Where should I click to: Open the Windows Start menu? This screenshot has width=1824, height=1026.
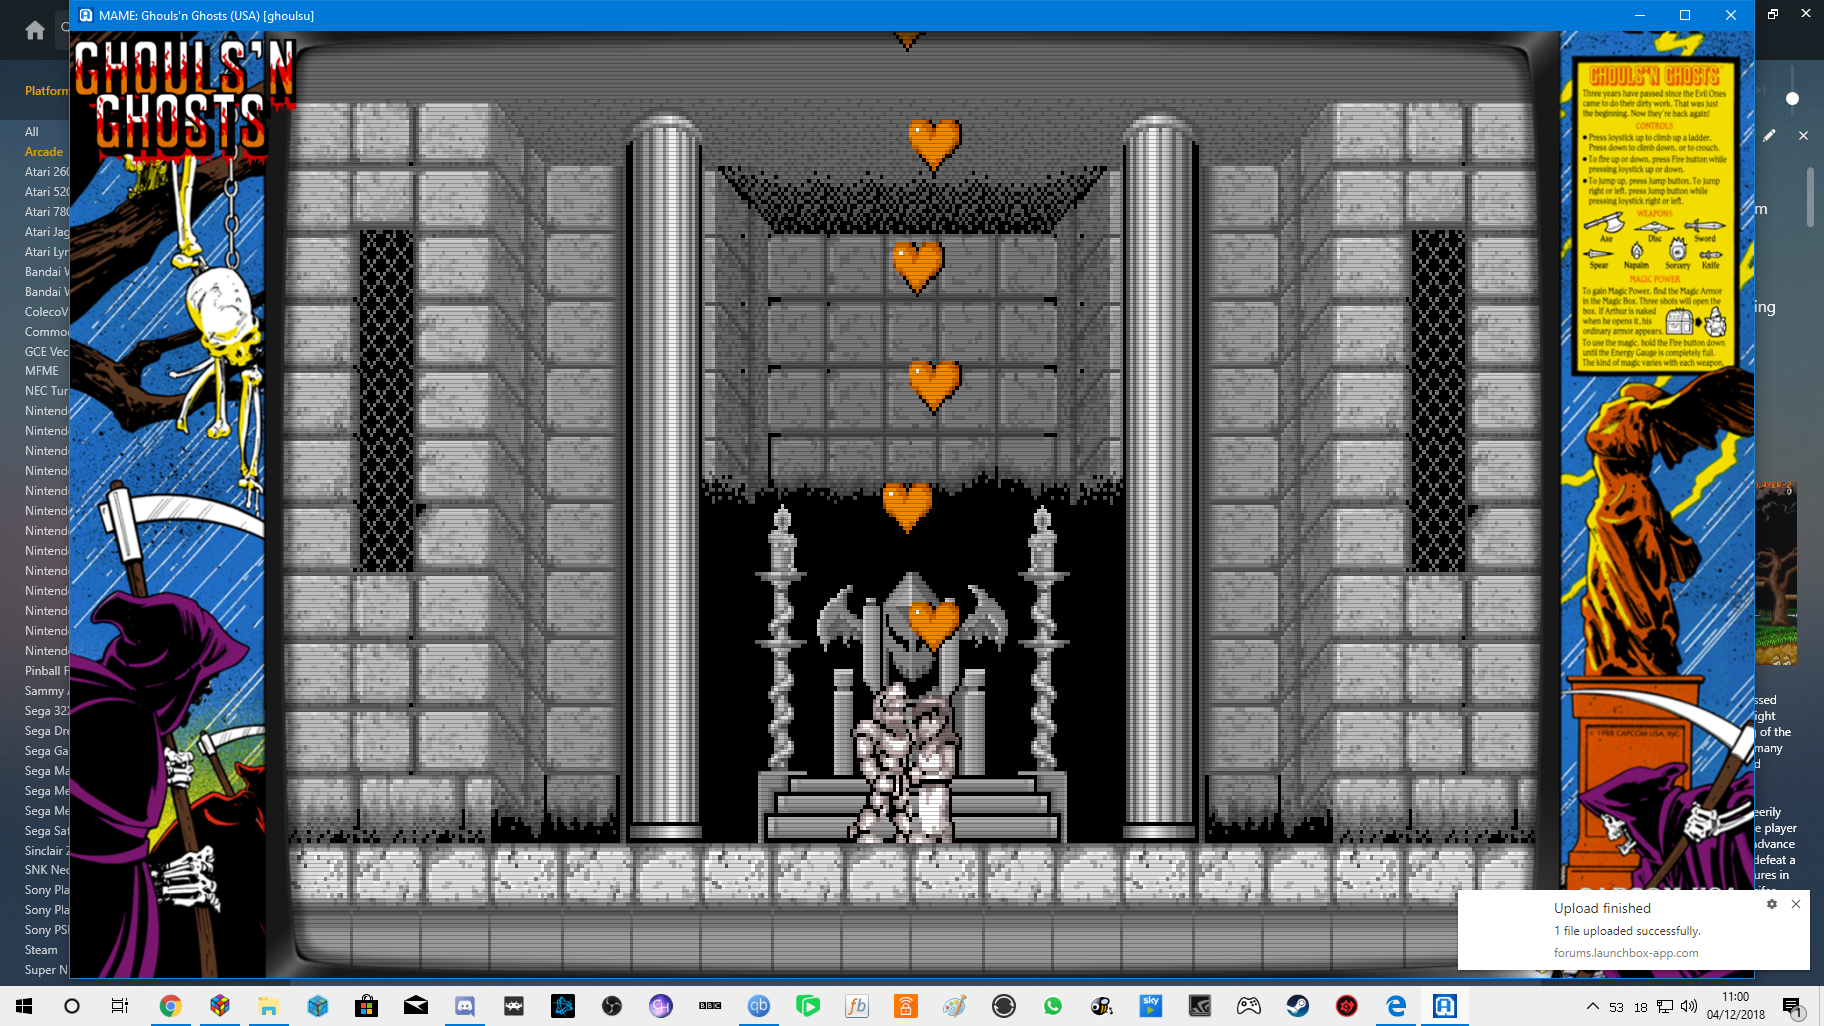(x=24, y=1006)
